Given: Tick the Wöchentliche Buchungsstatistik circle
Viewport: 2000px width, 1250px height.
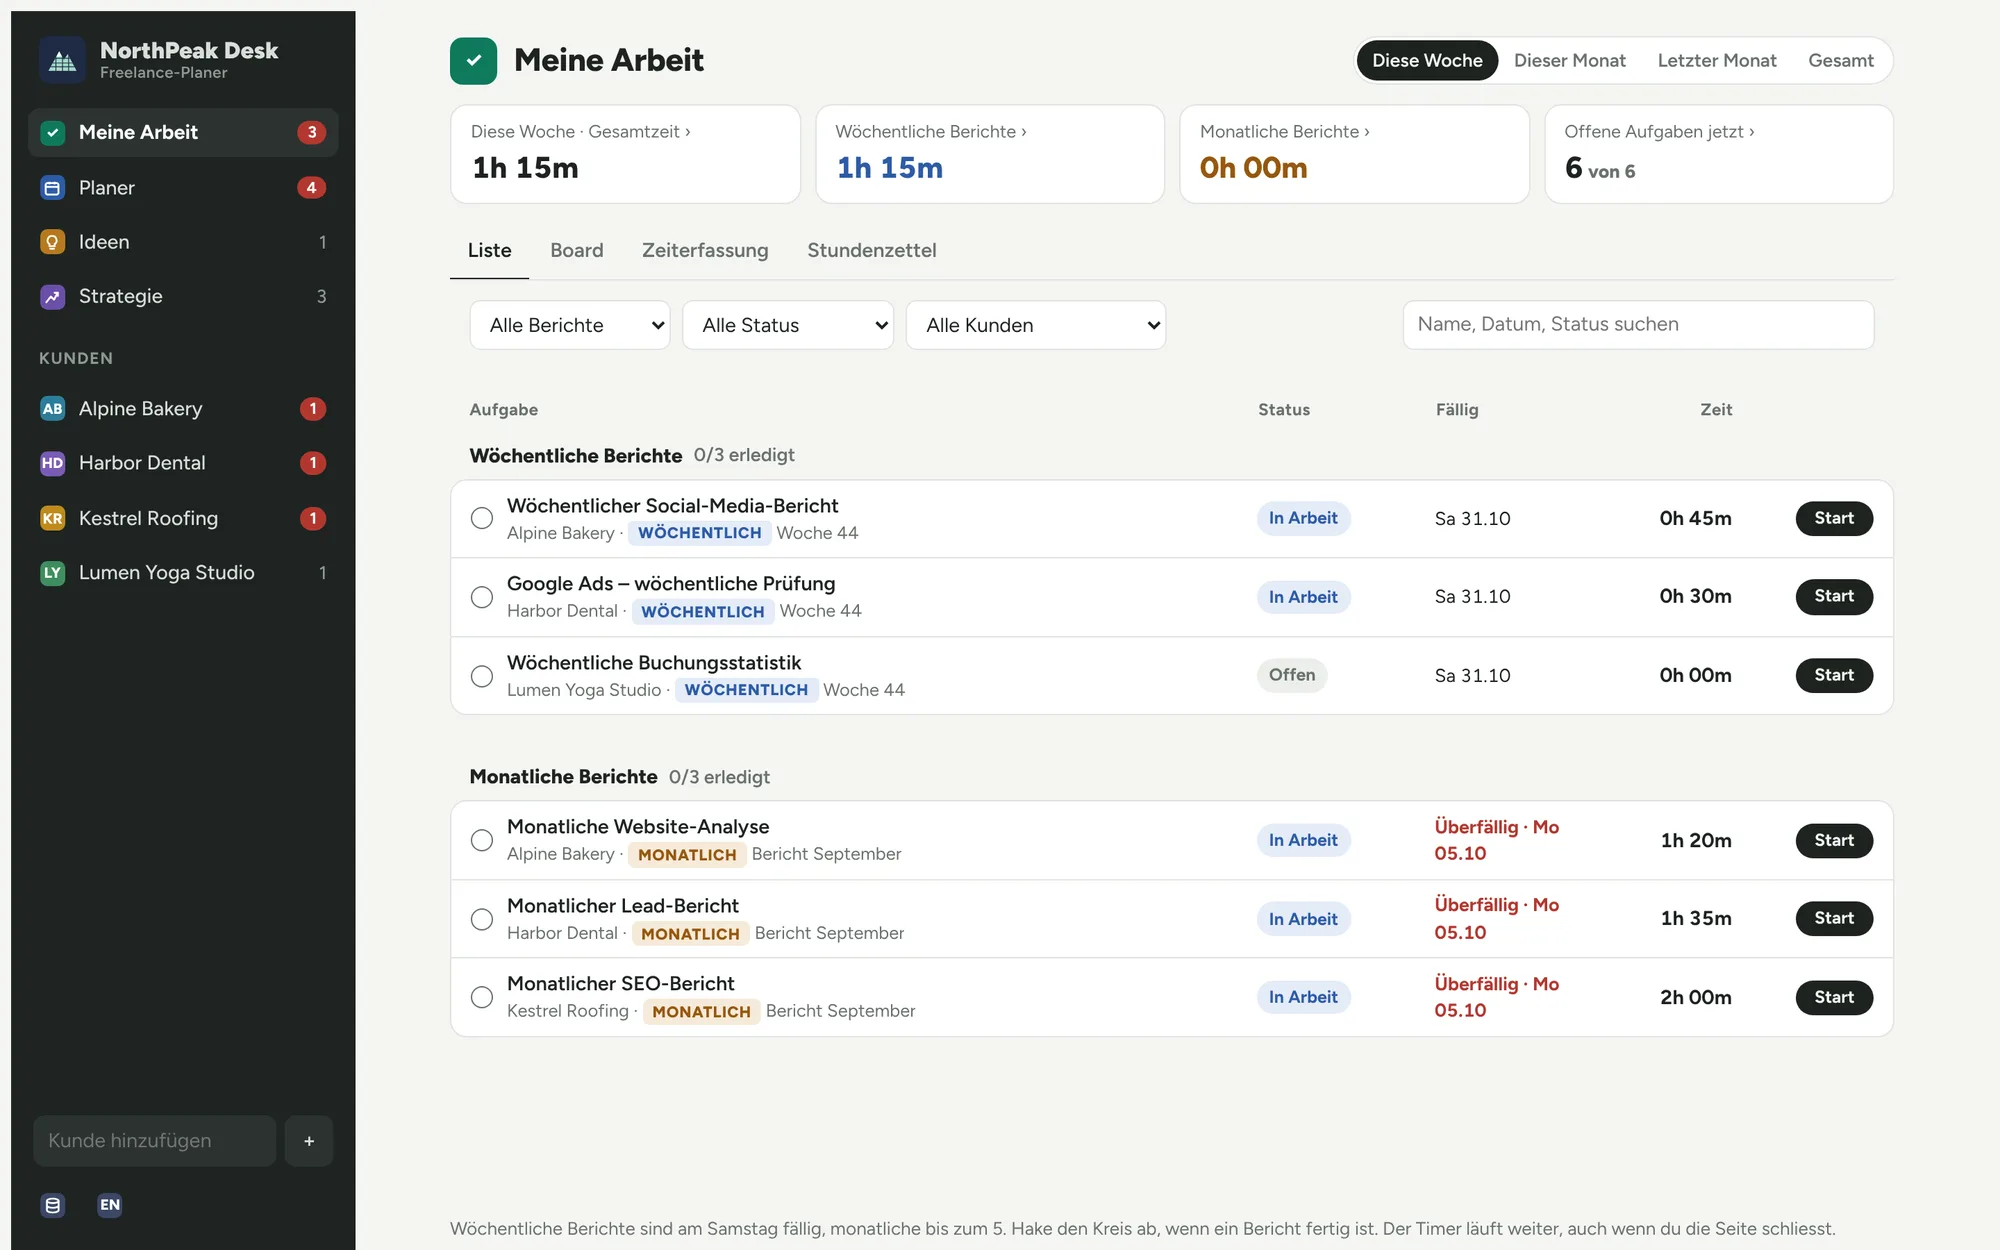Looking at the screenshot, I should pyautogui.click(x=482, y=676).
